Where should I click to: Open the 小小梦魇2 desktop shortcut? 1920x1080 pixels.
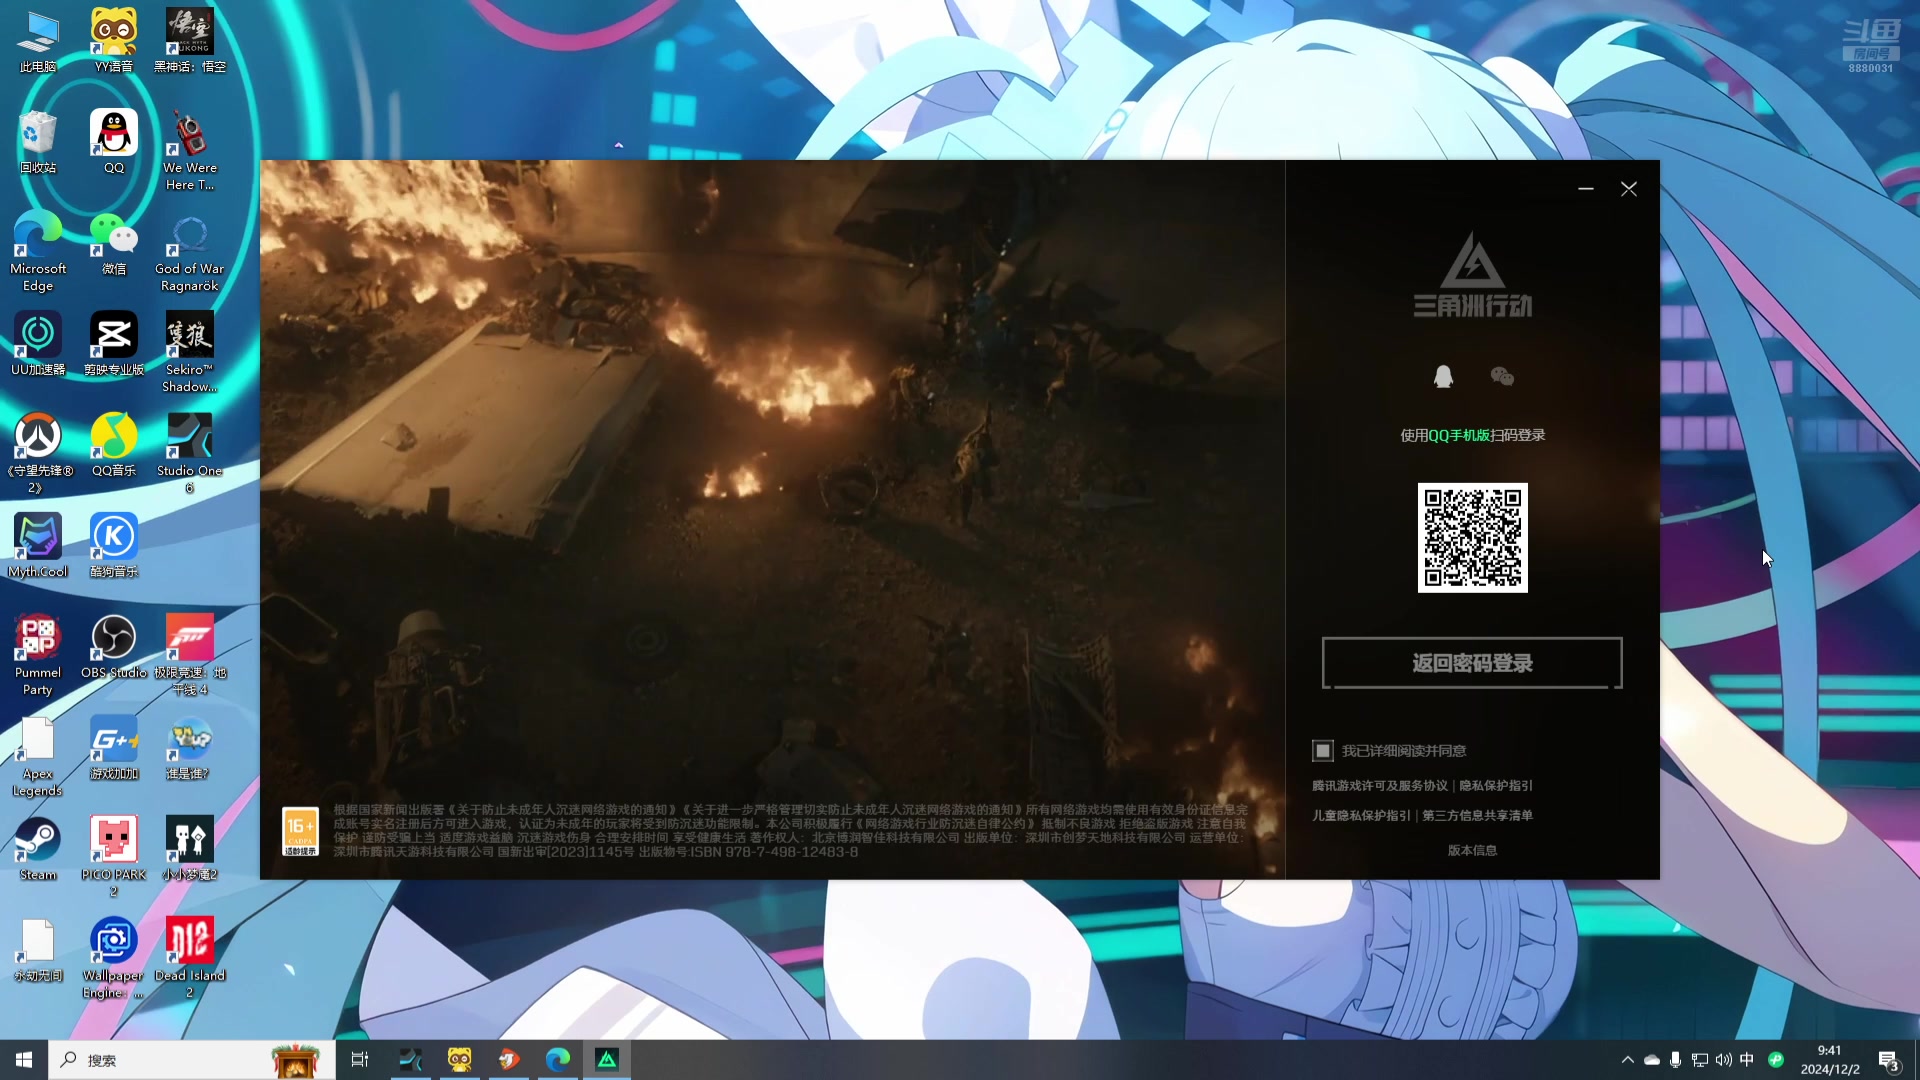(x=190, y=849)
